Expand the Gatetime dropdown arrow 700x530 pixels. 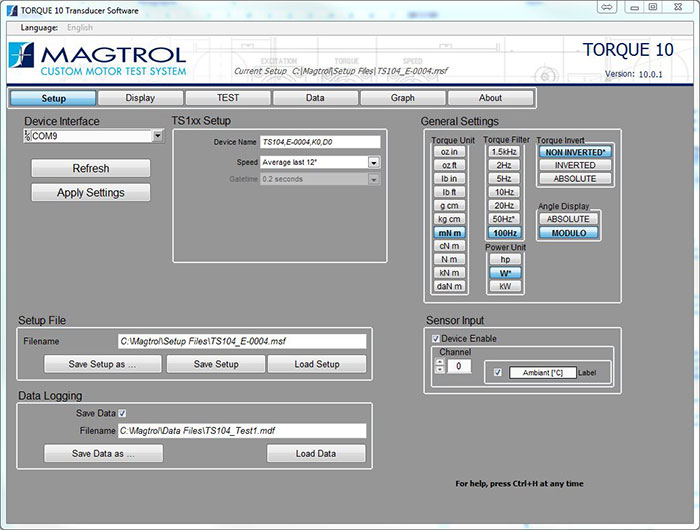tap(374, 179)
